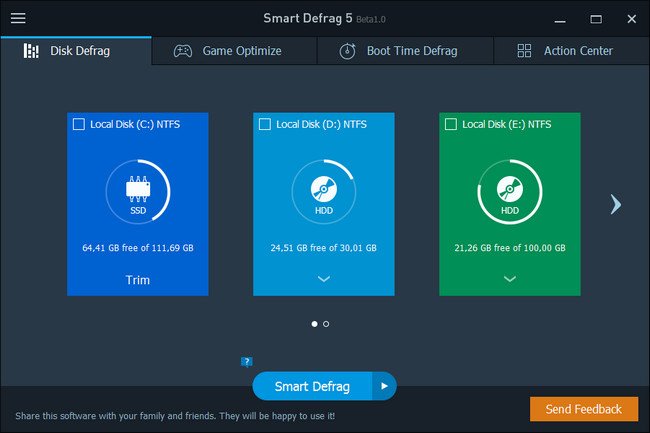Screen dimensions: 650x433
Task: Click the Local Disk (C:) NTFS label
Action: (x=135, y=124)
